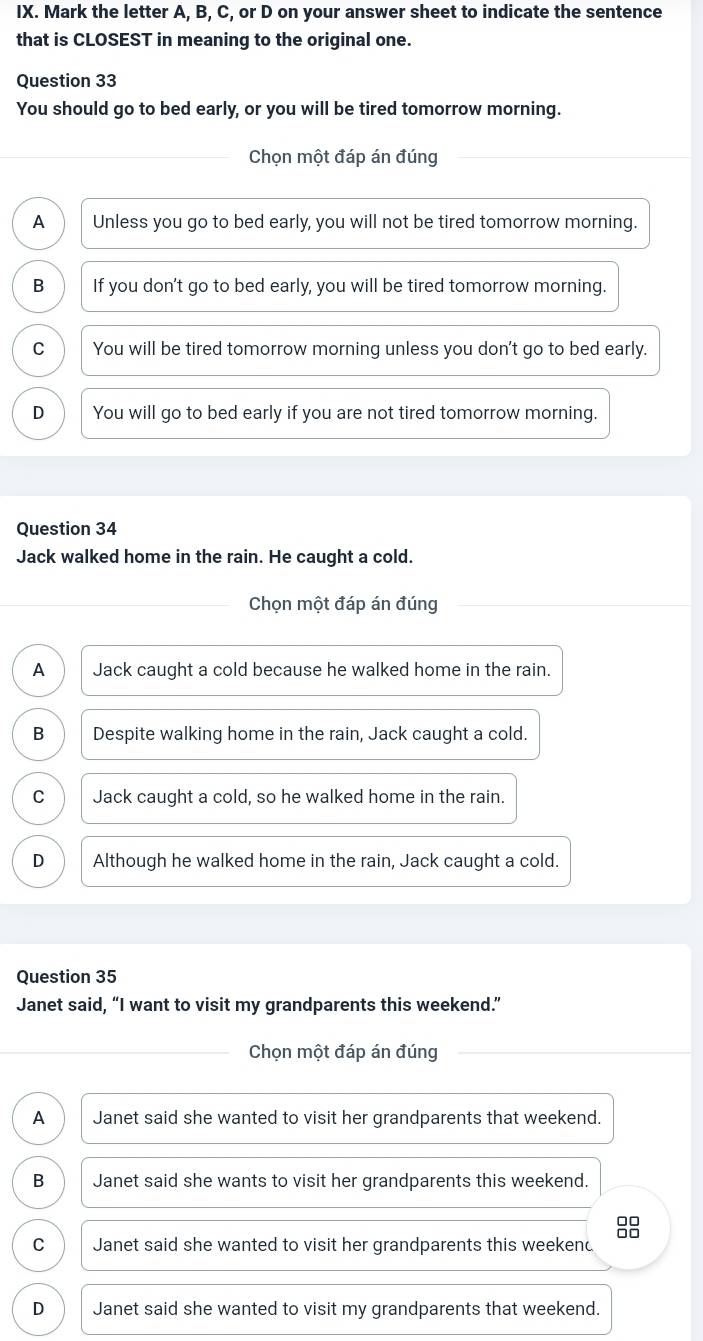Choose option A for Question 35

(39, 1118)
